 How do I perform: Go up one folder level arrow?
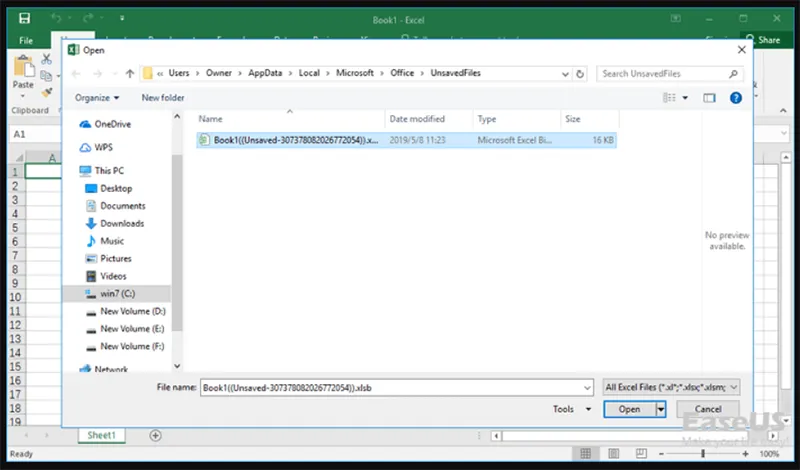[130, 73]
